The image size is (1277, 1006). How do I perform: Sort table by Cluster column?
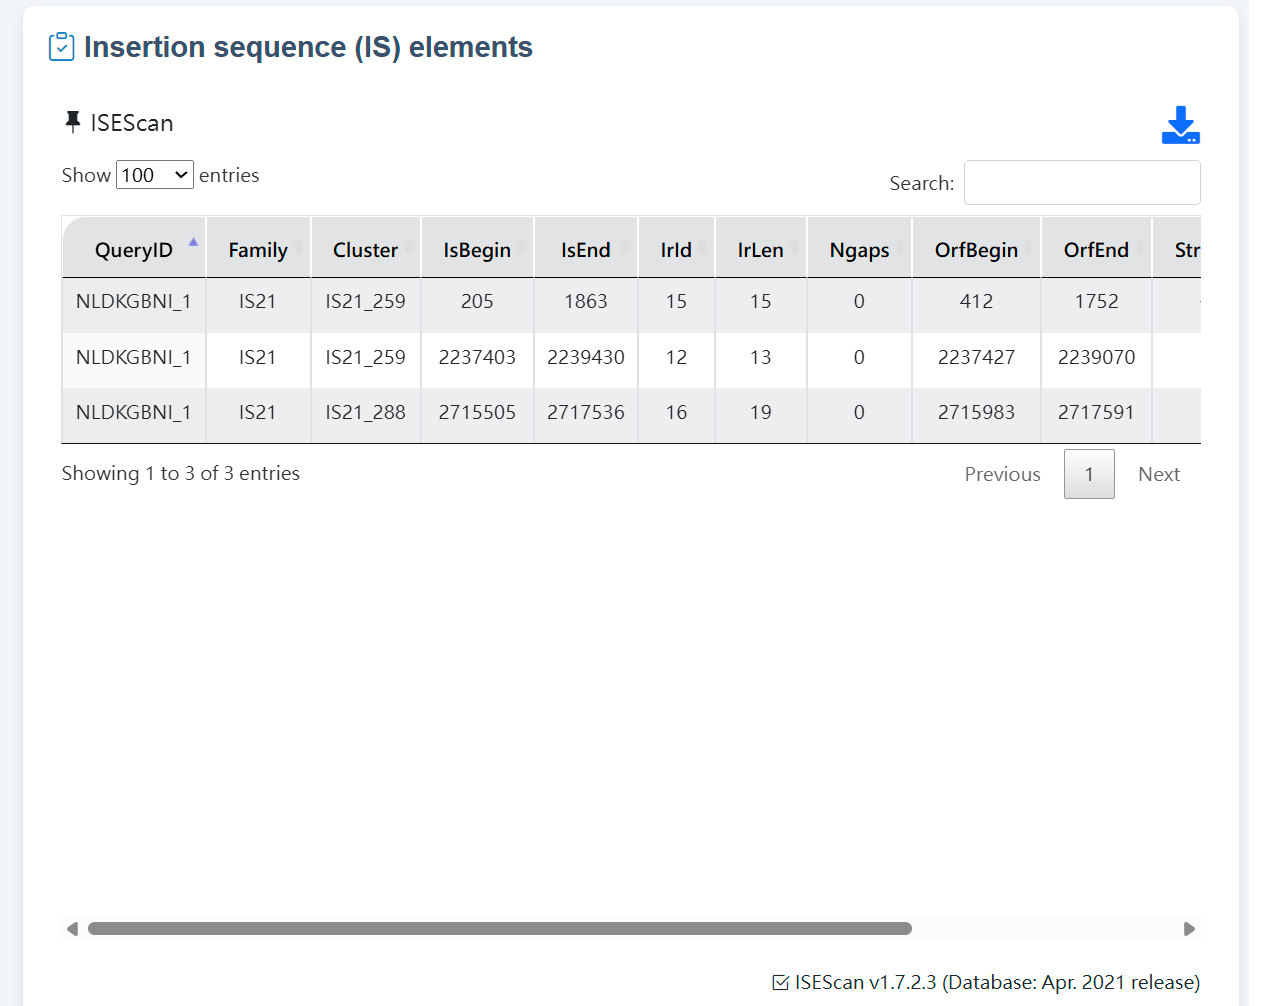click(x=365, y=250)
